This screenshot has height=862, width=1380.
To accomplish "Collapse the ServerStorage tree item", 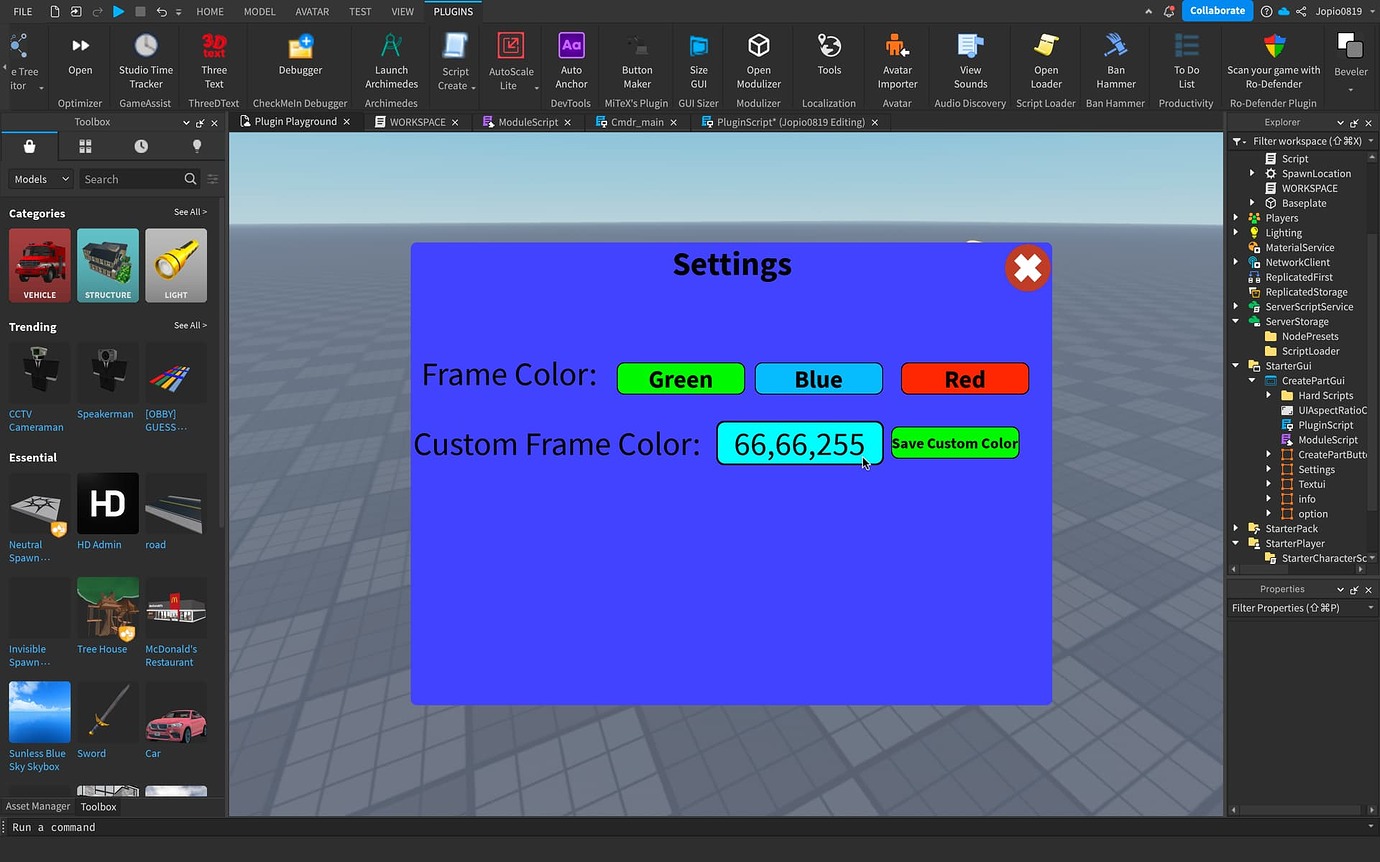I will click(1236, 321).
